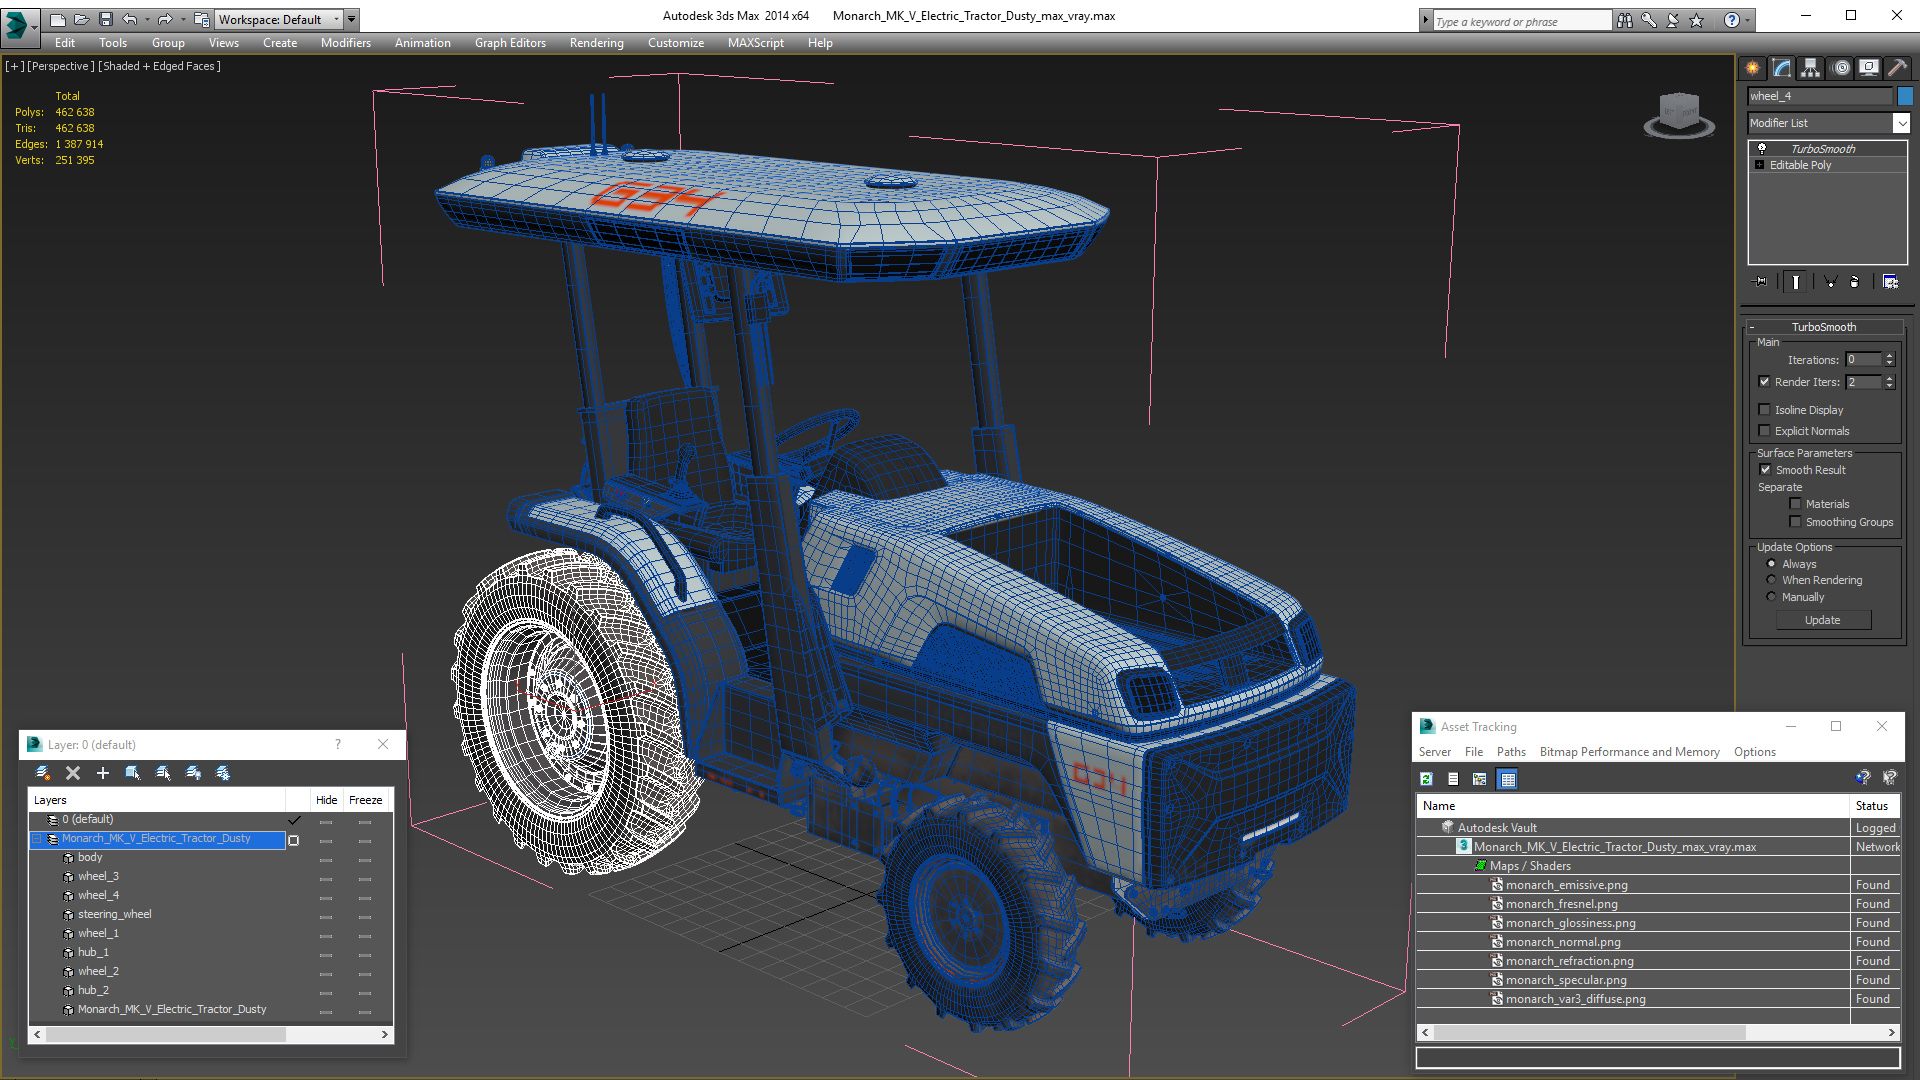The image size is (1920, 1080).
Task: Open the Utilities hammer panel tab
Action: (x=1897, y=68)
